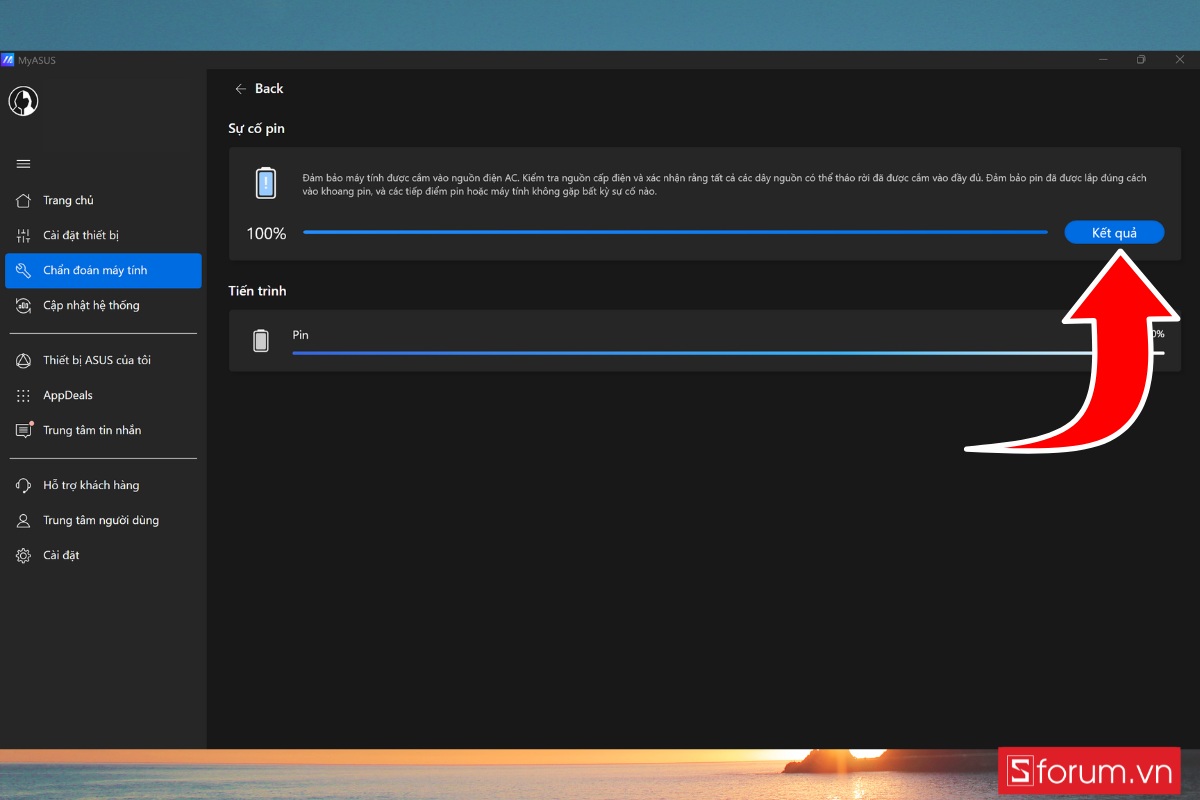
Task: Click the battery instructions paragraph text
Action: 724,184
